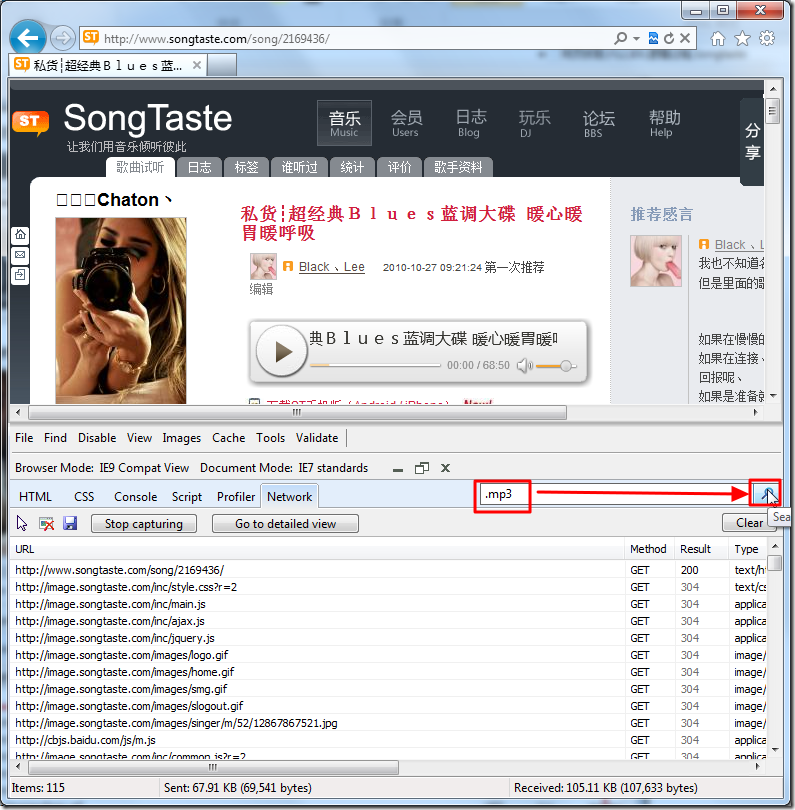
Task: Open the Favorites star icon
Action: (742, 38)
